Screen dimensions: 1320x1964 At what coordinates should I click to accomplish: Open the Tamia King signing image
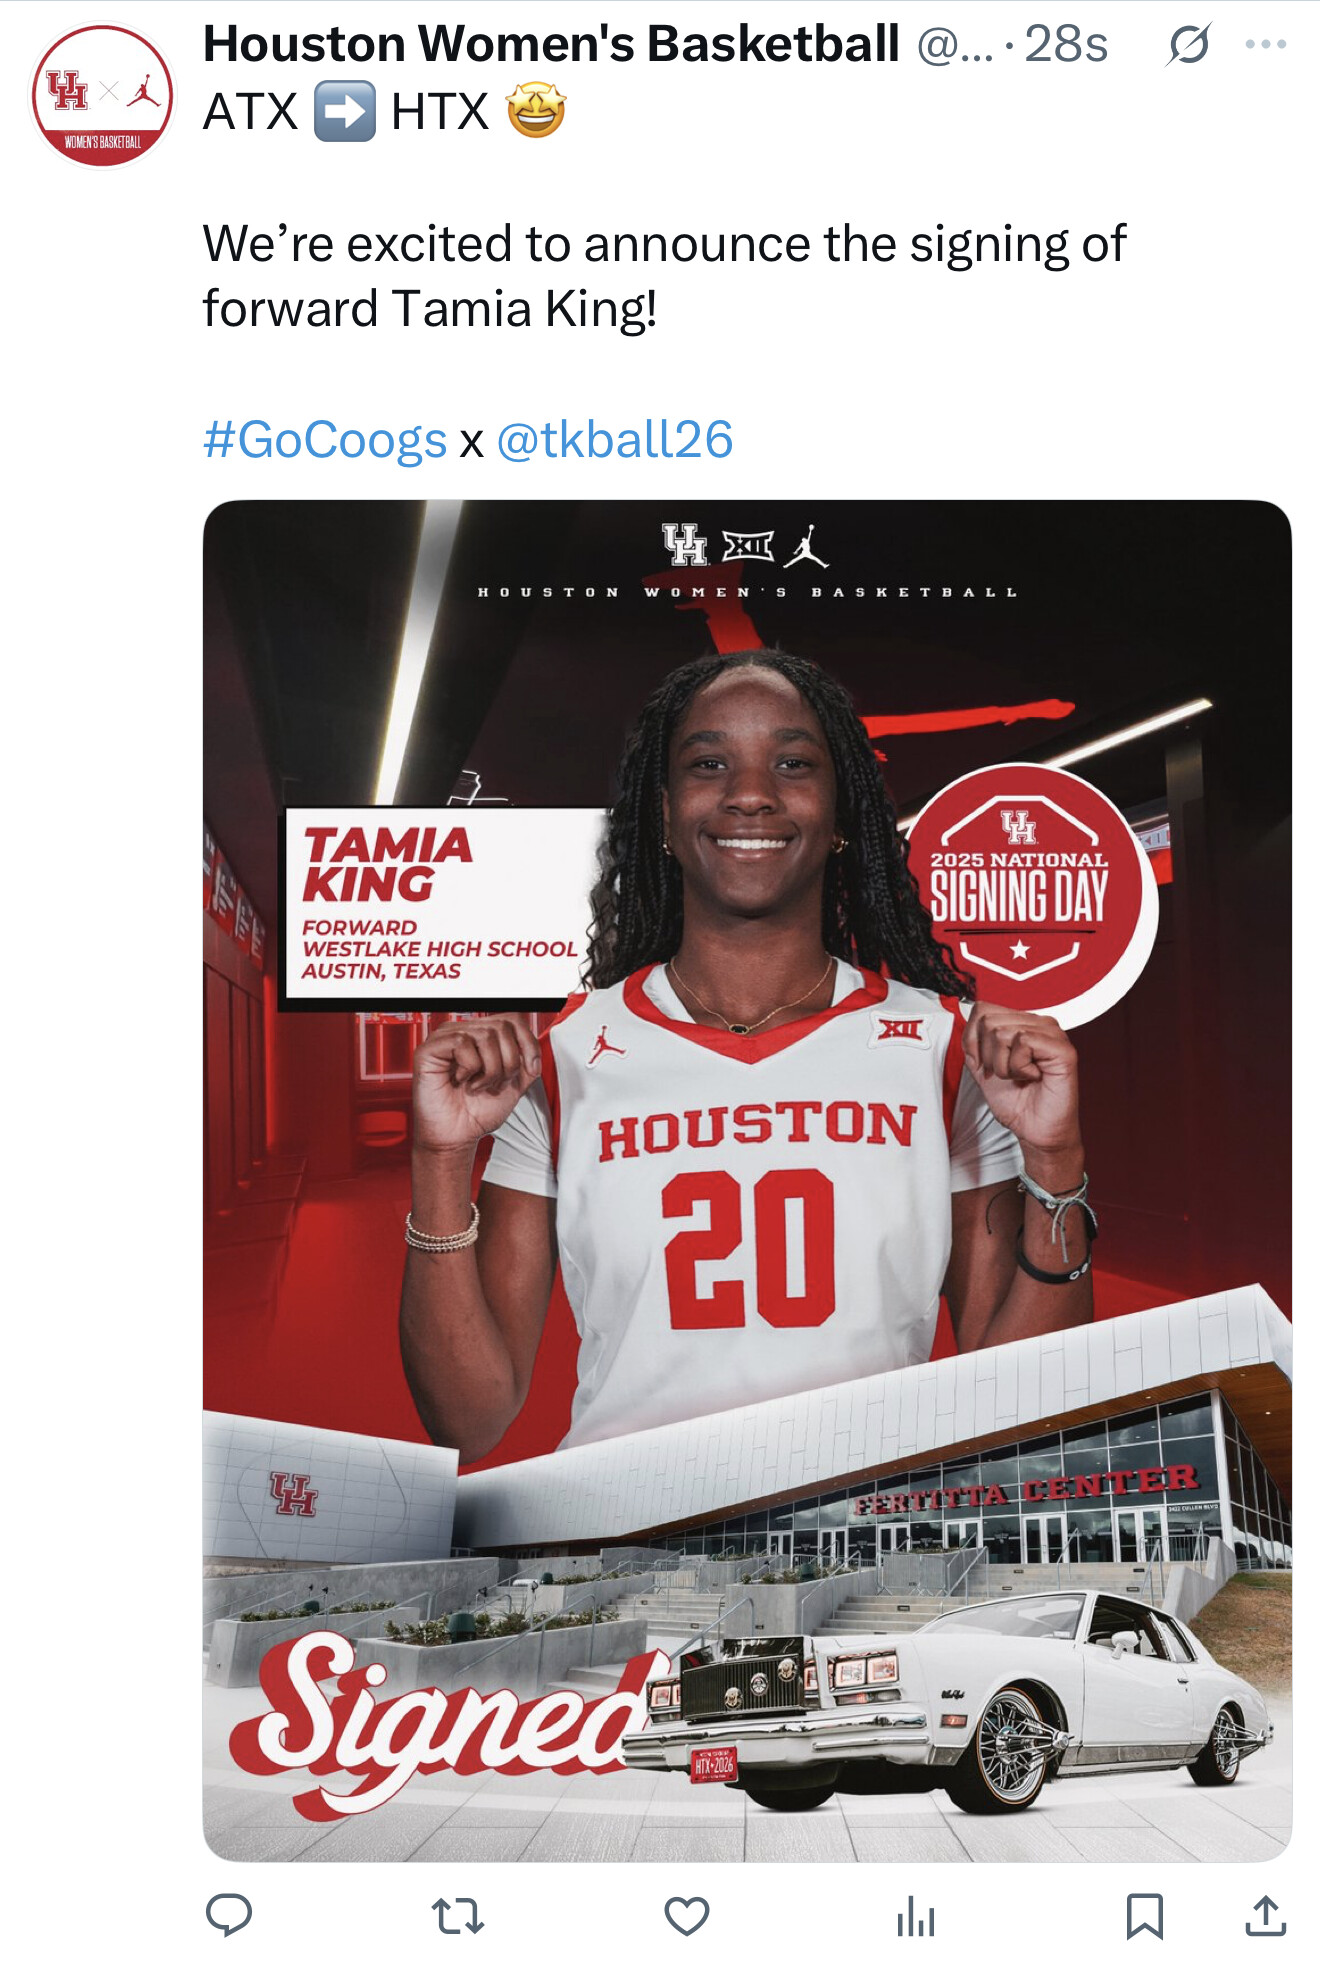747,1180
